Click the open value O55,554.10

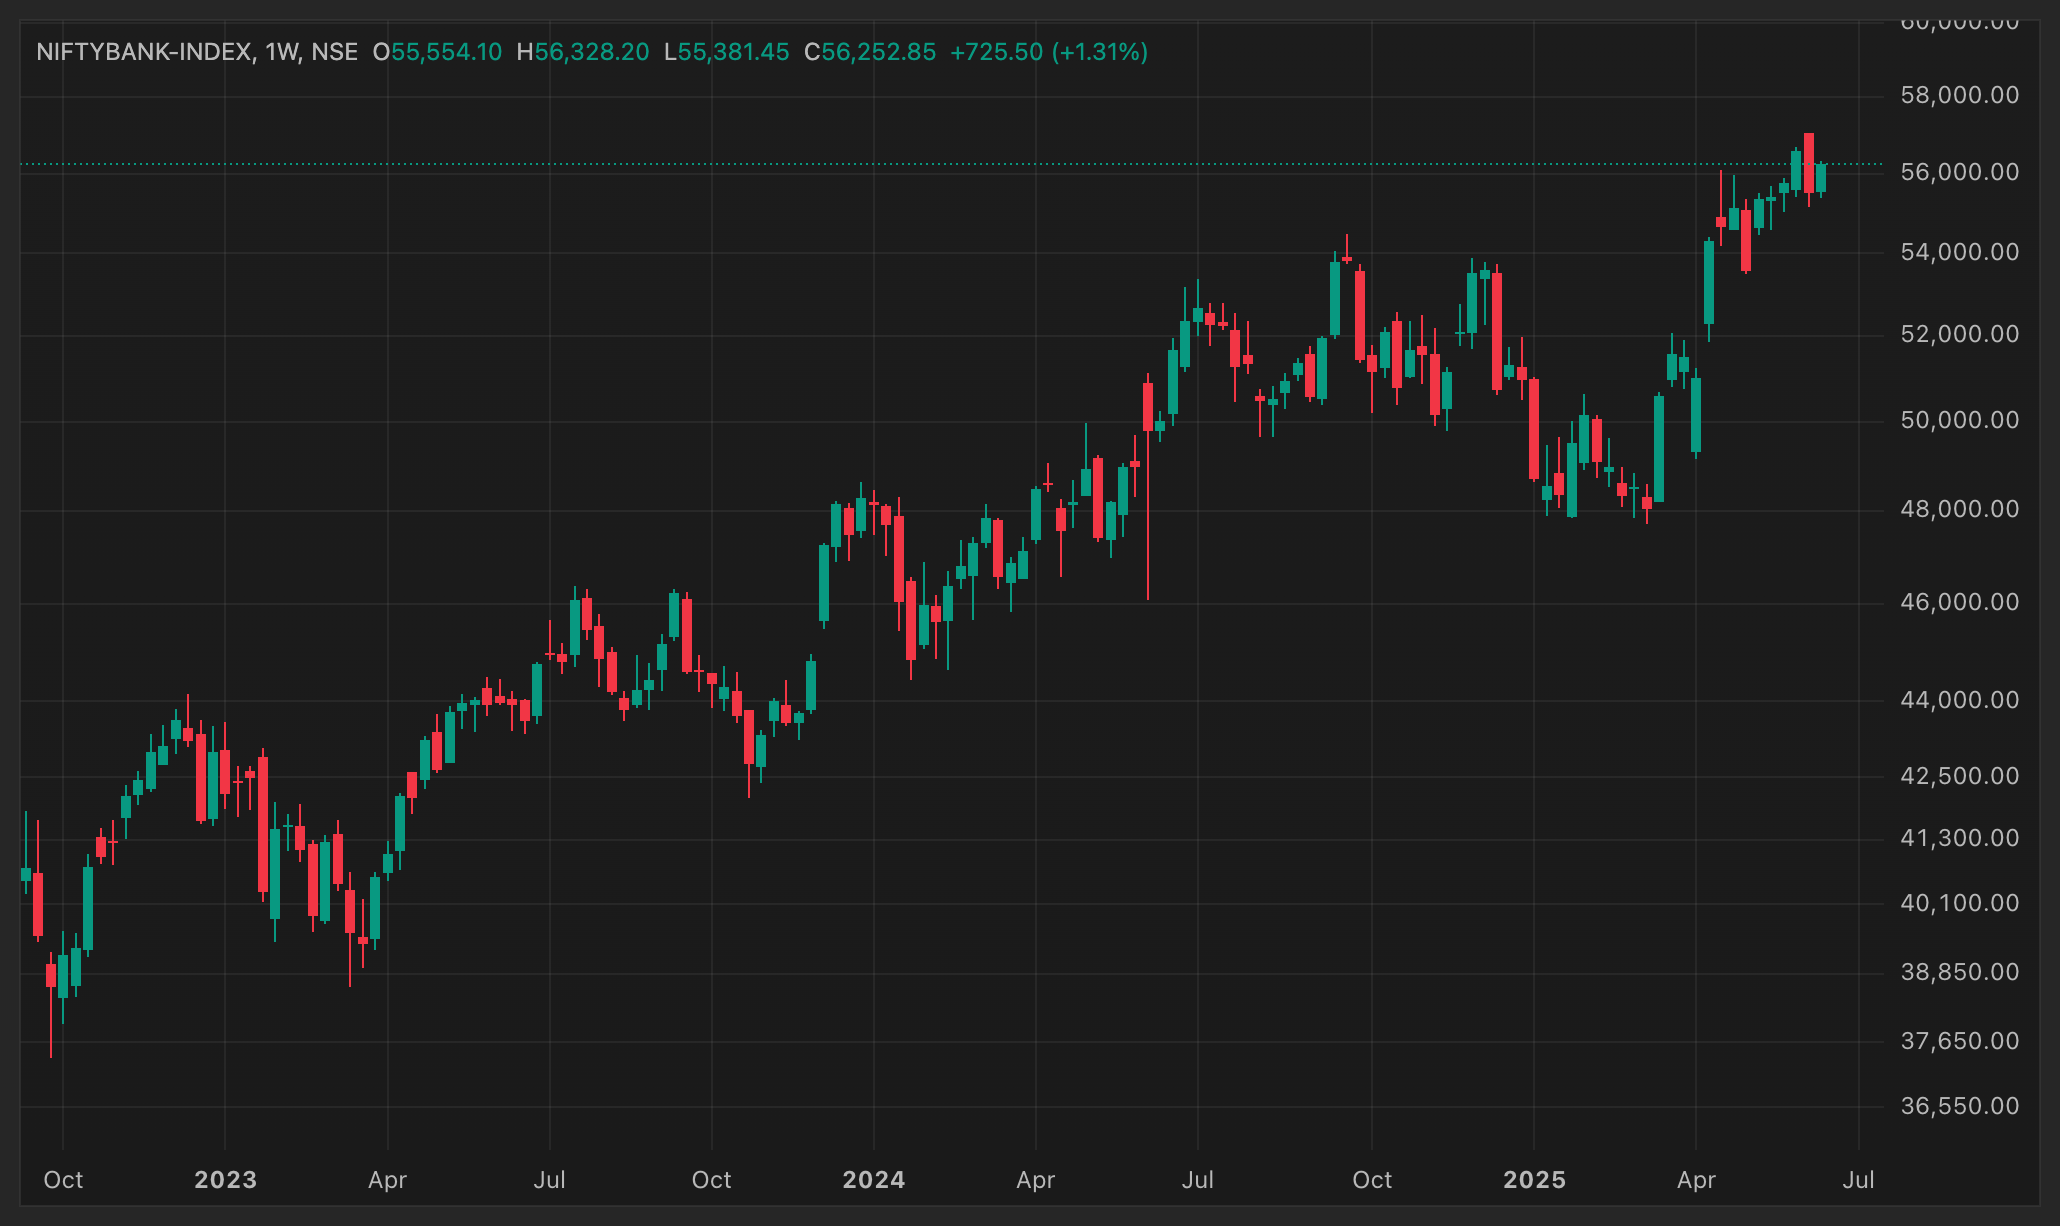(437, 52)
